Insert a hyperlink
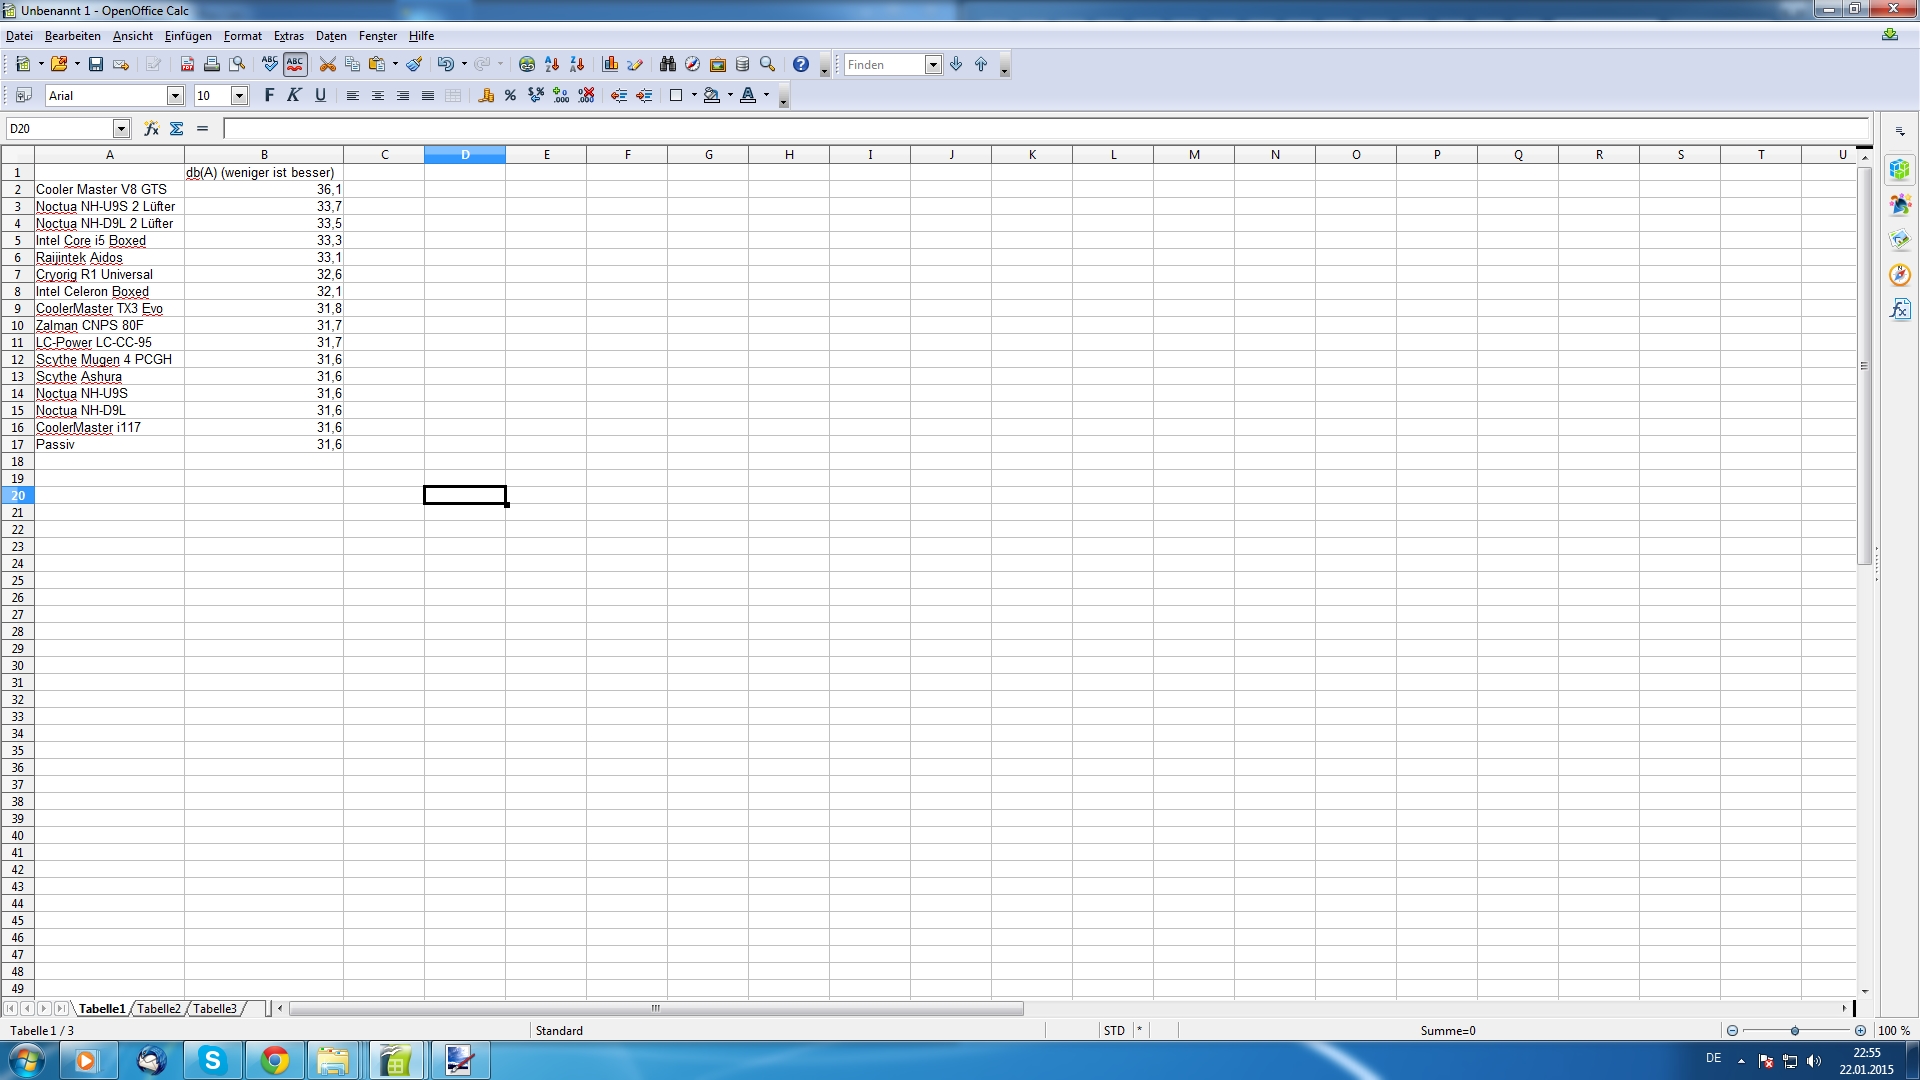Image resolution: width=1920 pixels, height=1080 pixels. pyautogui.click(x=527, y=65)
